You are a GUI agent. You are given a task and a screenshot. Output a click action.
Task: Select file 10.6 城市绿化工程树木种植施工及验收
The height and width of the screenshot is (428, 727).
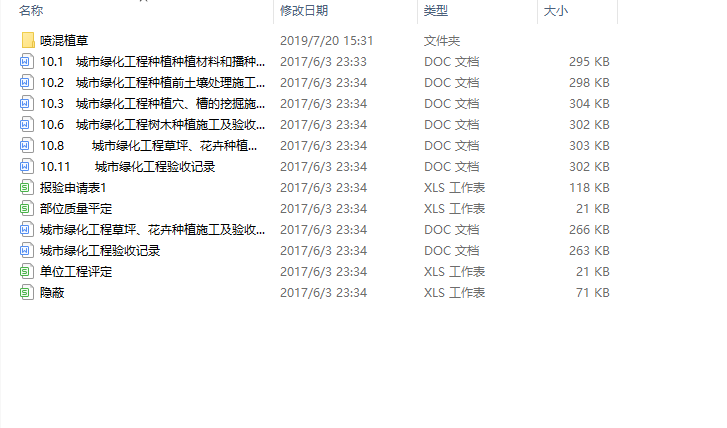[153, 125]
